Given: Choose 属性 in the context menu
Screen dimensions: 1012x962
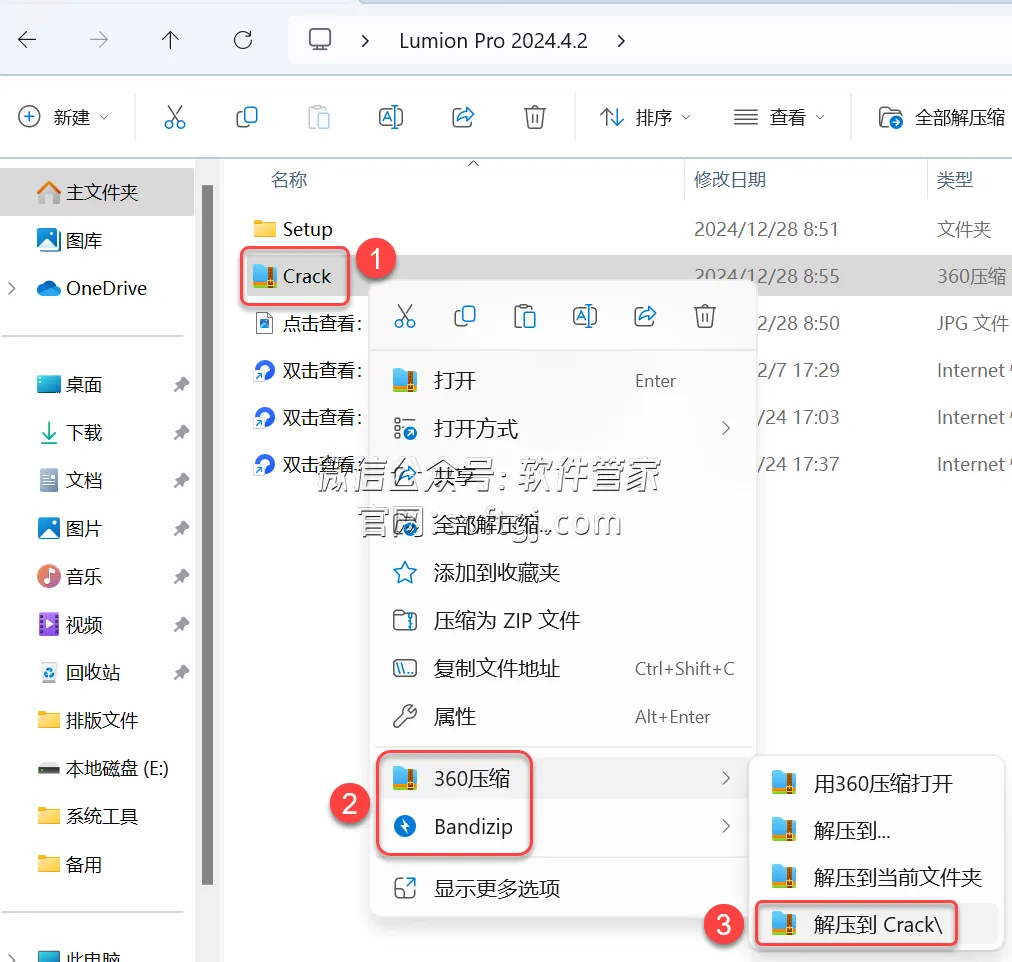Looking at the screenshot, I should click(562, 717).
